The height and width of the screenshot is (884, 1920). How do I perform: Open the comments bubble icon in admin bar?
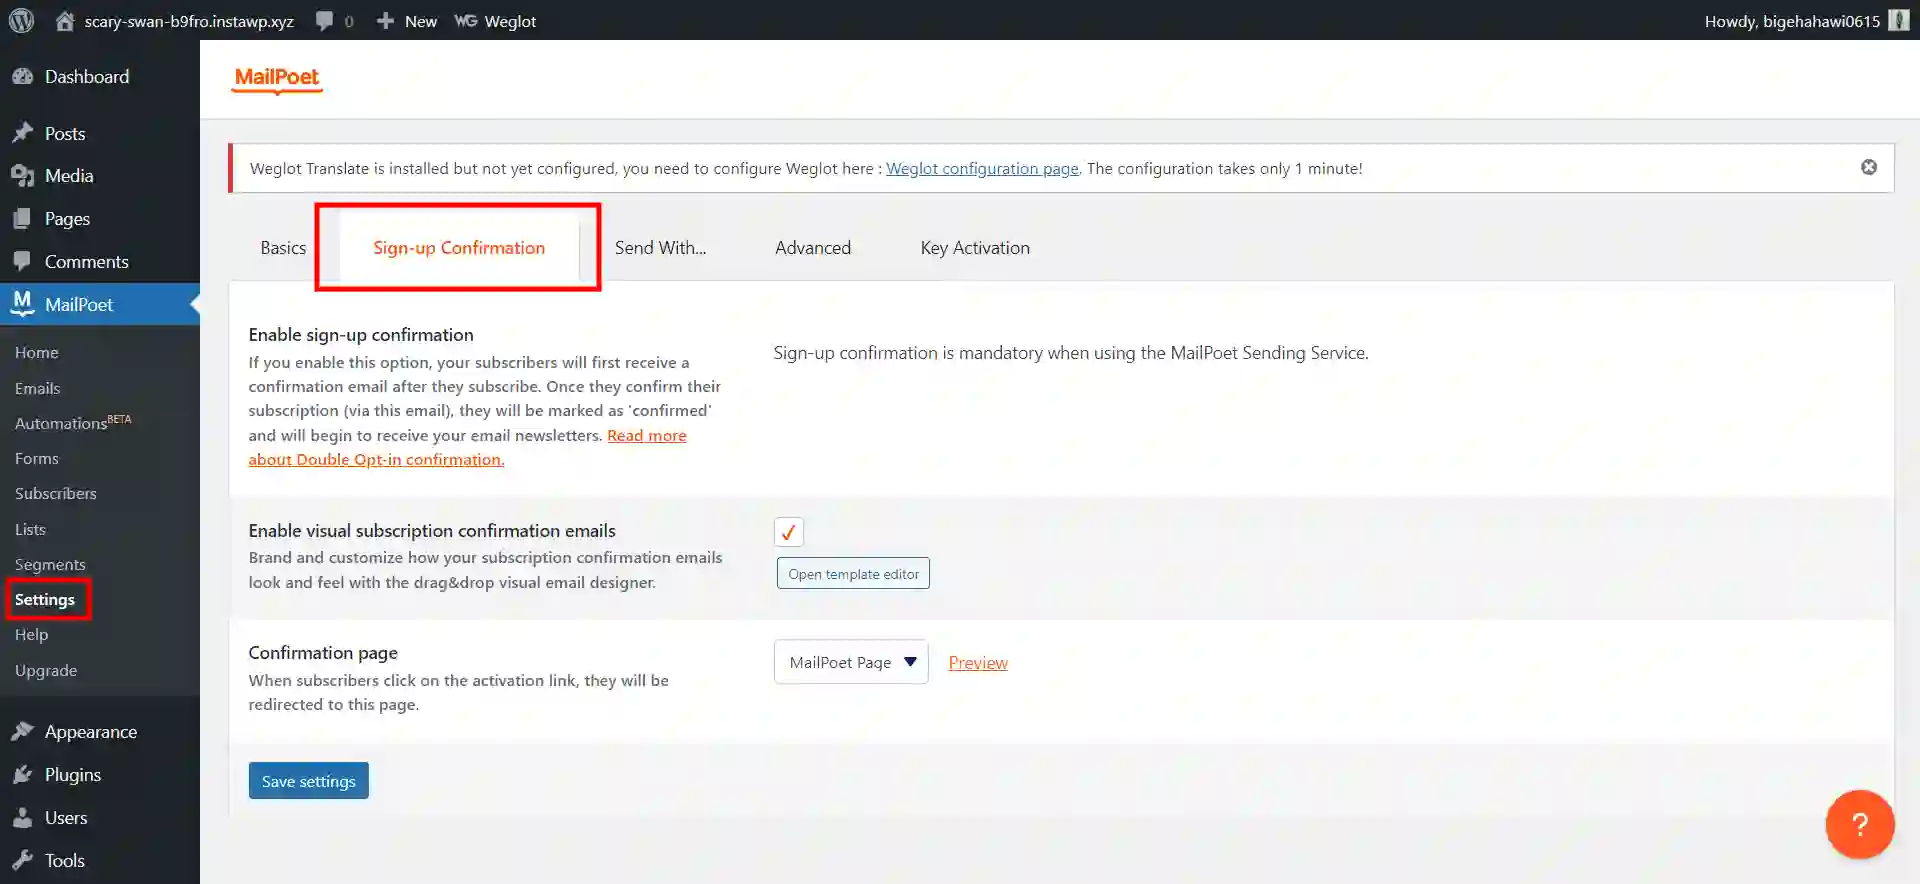324,21
